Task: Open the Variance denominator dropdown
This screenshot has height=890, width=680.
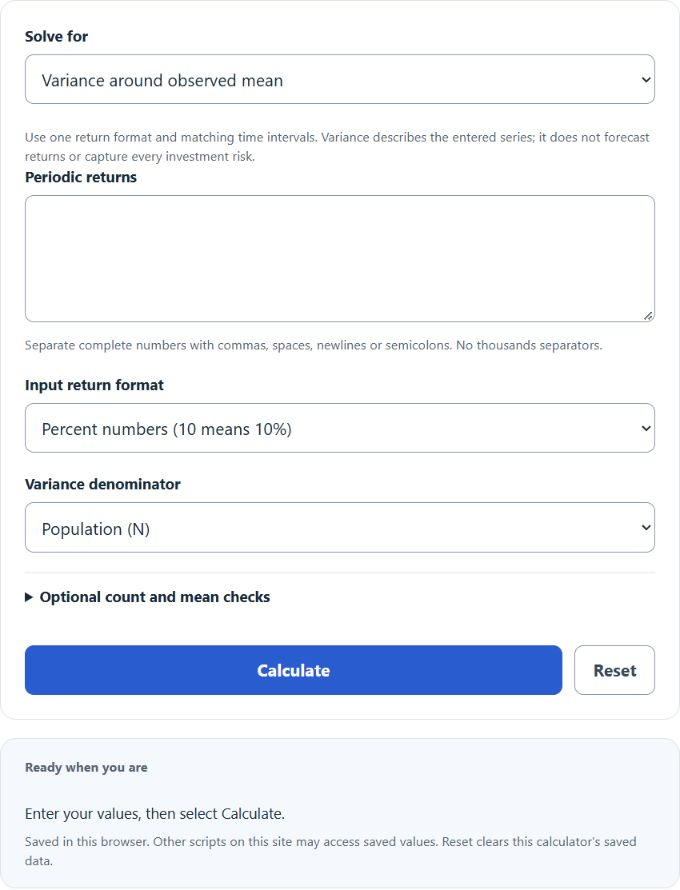Action: tap(339, 527)
